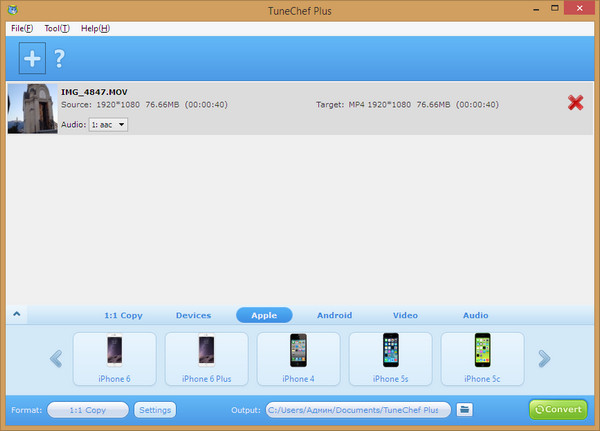This screenshot has width=600, height=431.
Task: Open help via the question mark icon
Action: pyautogui.click(x=60, y=58)
